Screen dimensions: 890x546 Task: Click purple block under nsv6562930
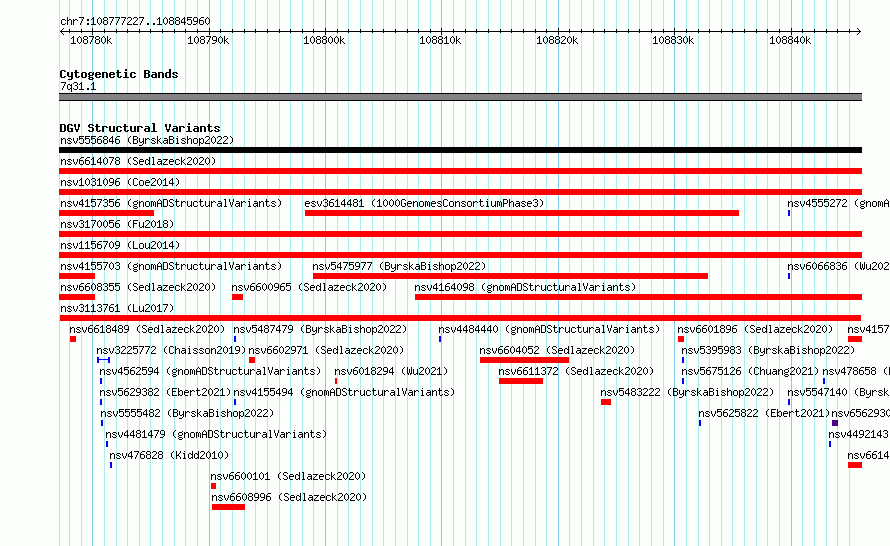(835, 423)
